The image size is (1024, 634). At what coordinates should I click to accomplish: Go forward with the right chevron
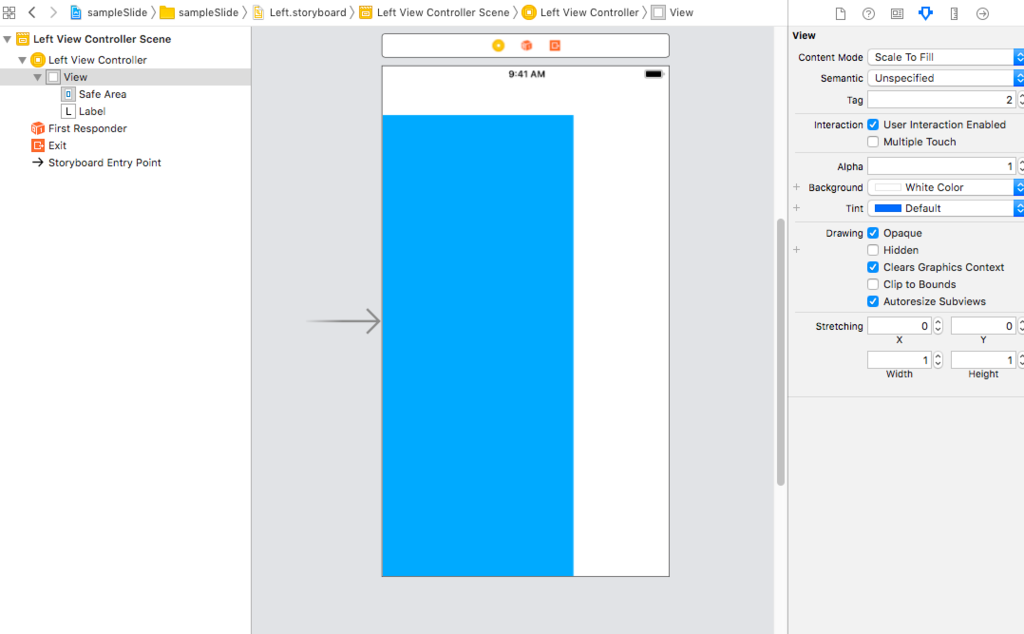pos(54,12)
